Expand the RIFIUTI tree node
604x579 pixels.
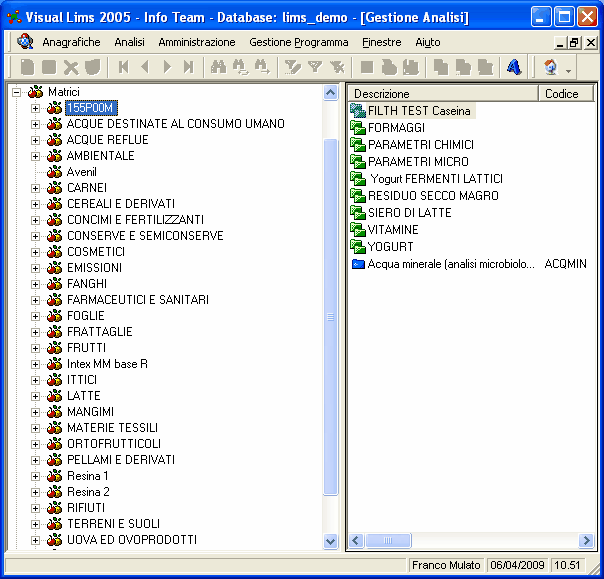[35, 508]
